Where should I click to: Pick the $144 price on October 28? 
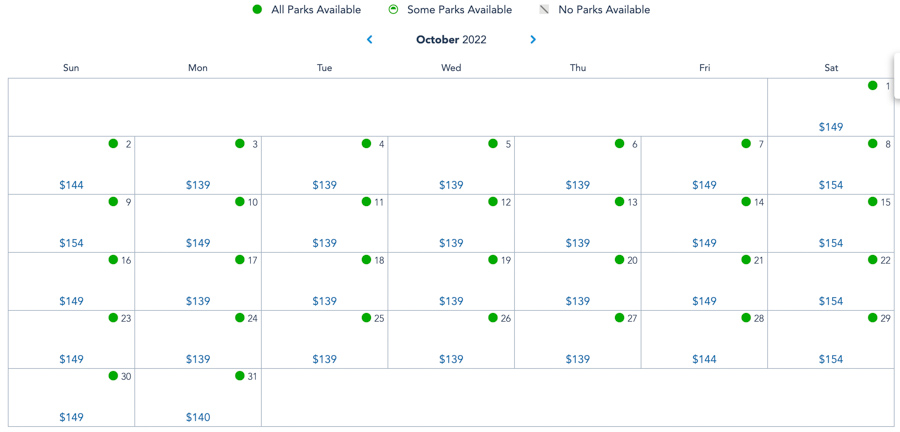(x=704, y=359)
